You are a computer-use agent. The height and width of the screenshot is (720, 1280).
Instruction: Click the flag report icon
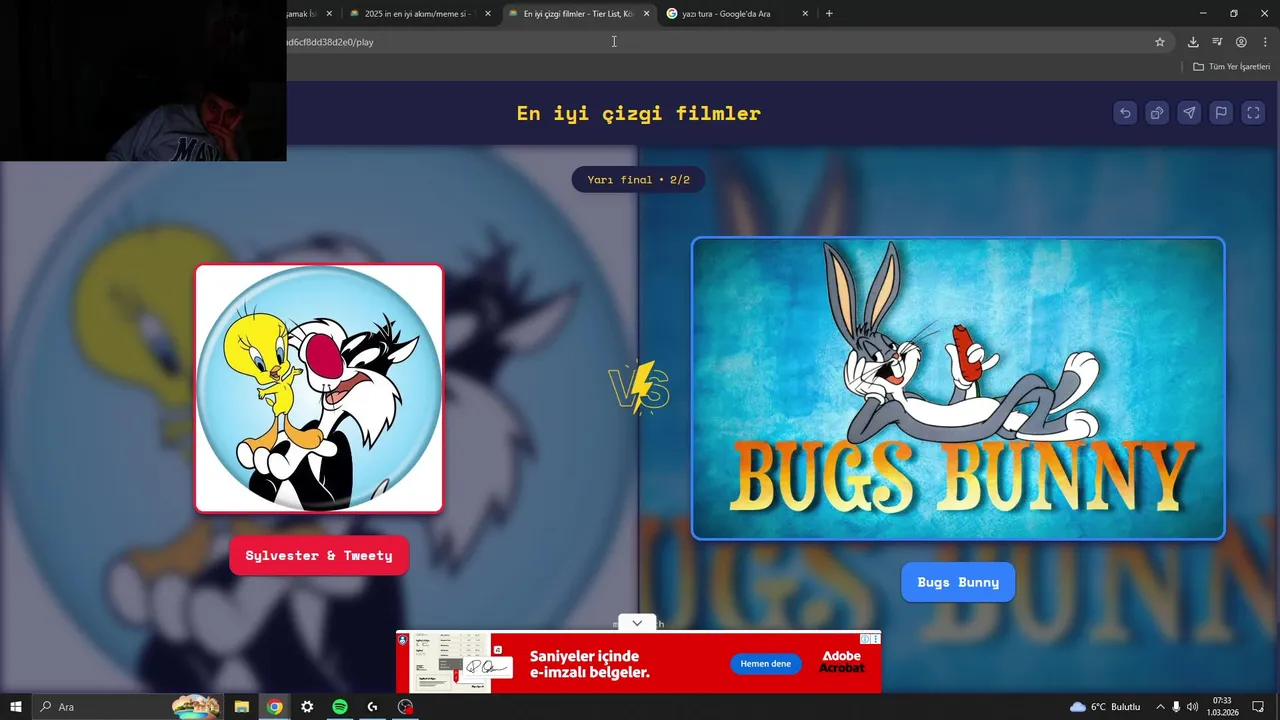[x=1221, y=113]
